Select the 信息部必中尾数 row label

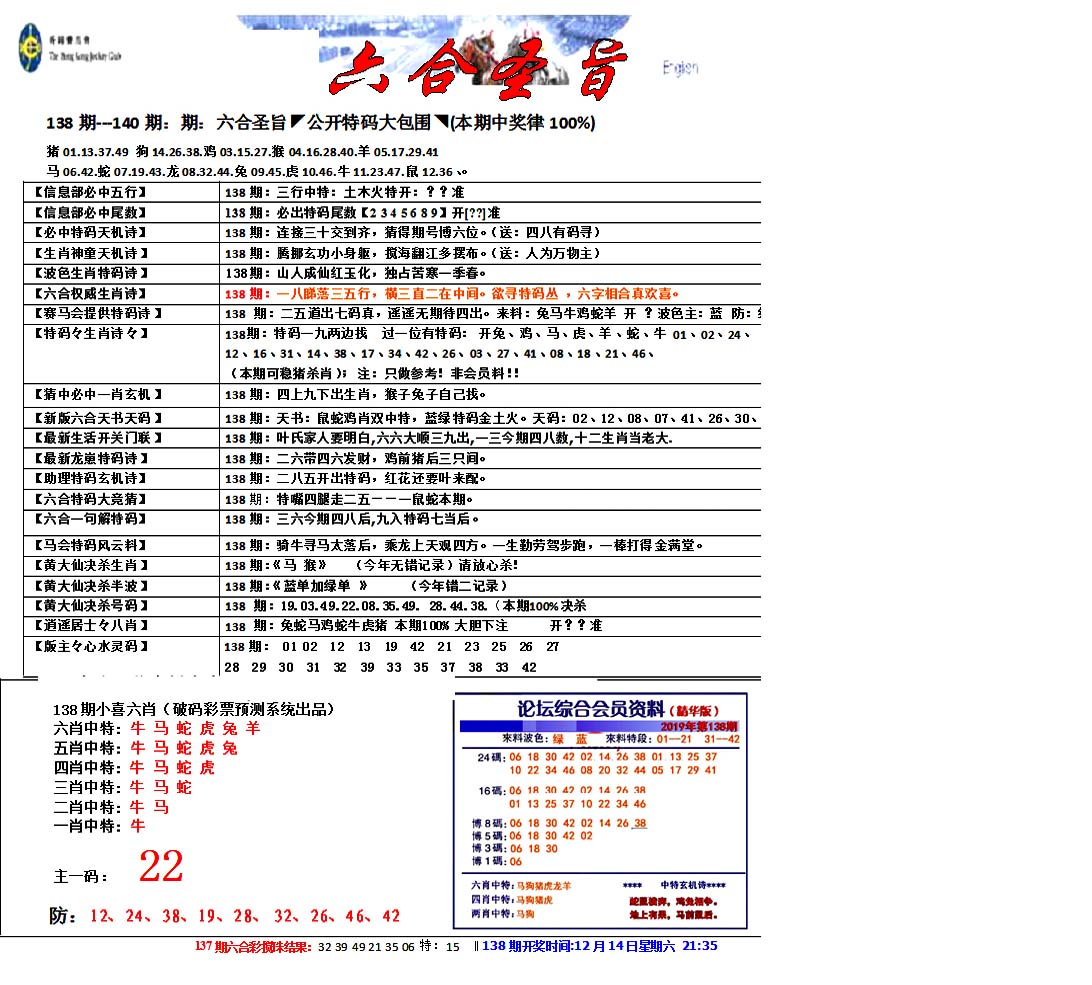tap(90, 212)
